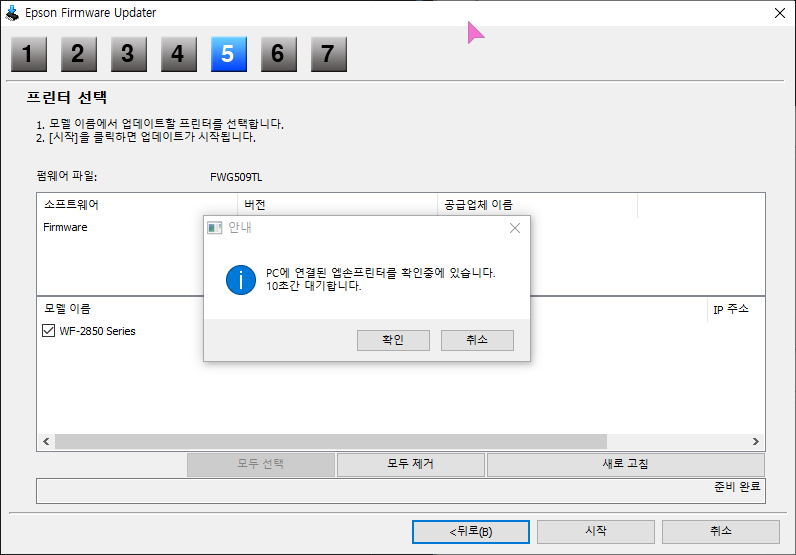Click greyed 모두 선택 button
796x555 pixels.
coord(261,464)
